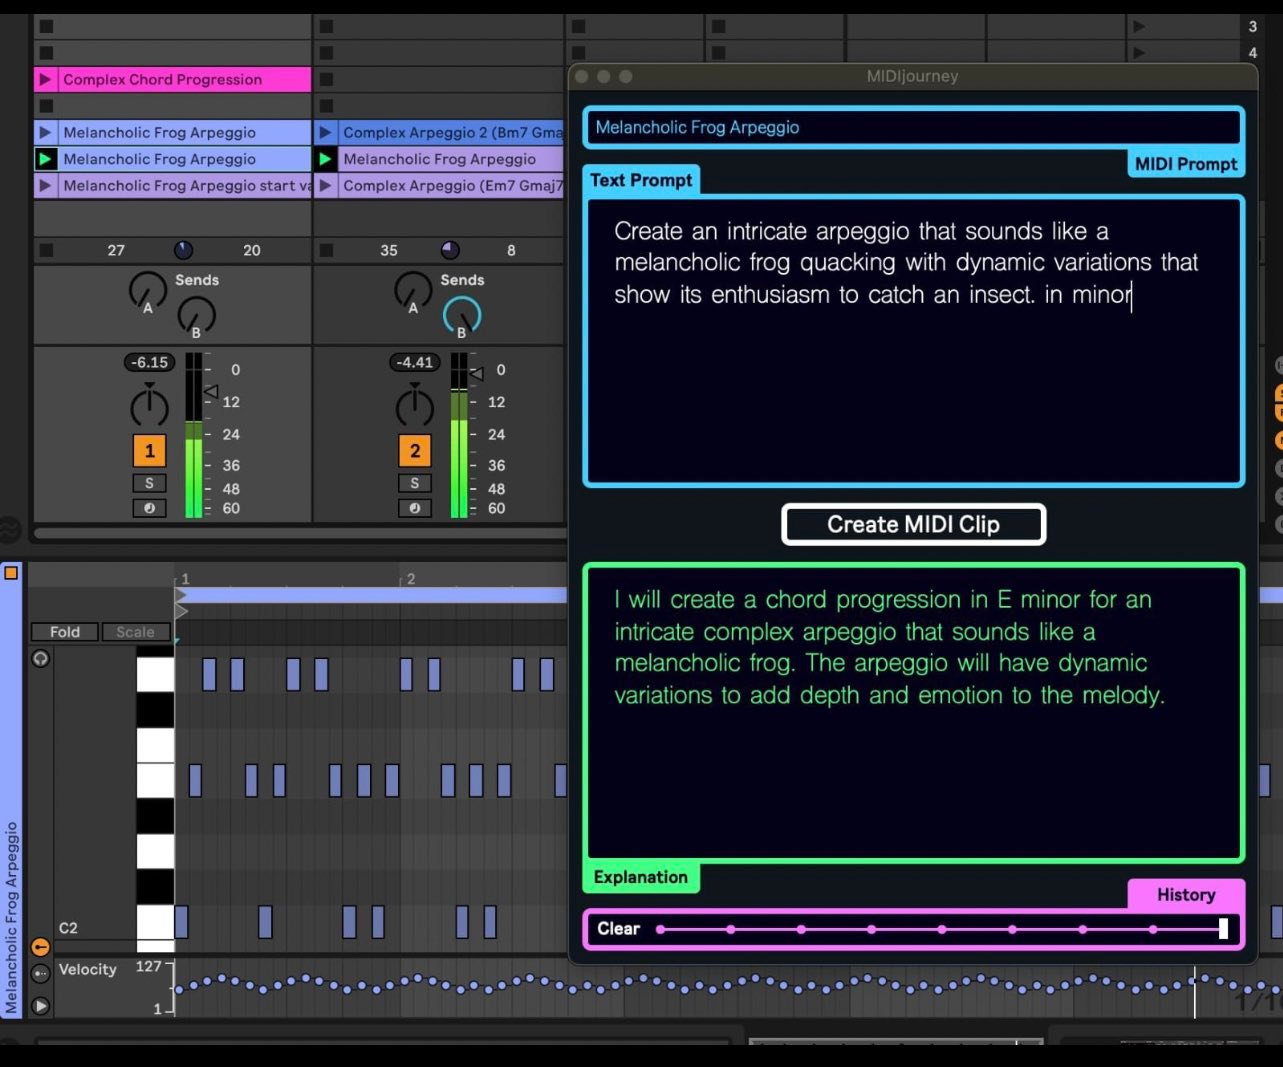Image resolution: width=1283 pixels, height=1067 pixels.
Task: Click Clear in the History bar
Action: tap(618, 929)
